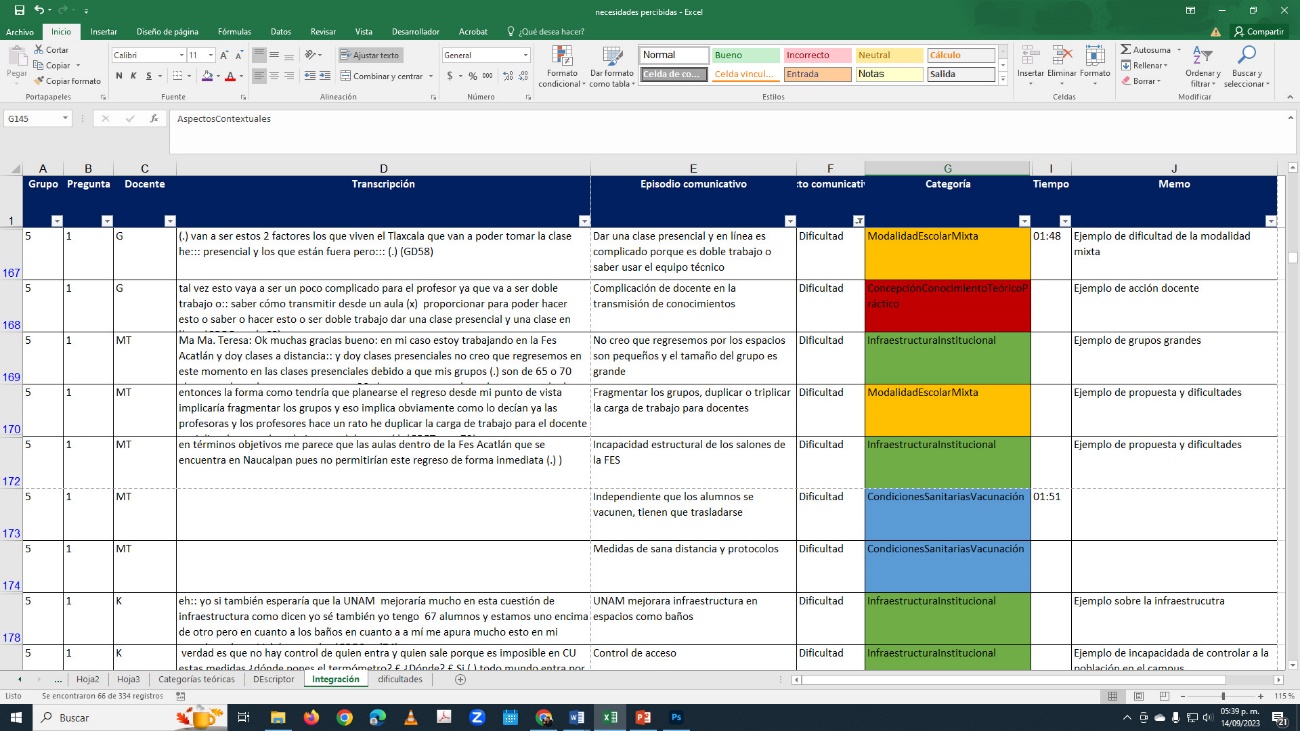Apply the Neutral cell style

(x=889, y=55)
